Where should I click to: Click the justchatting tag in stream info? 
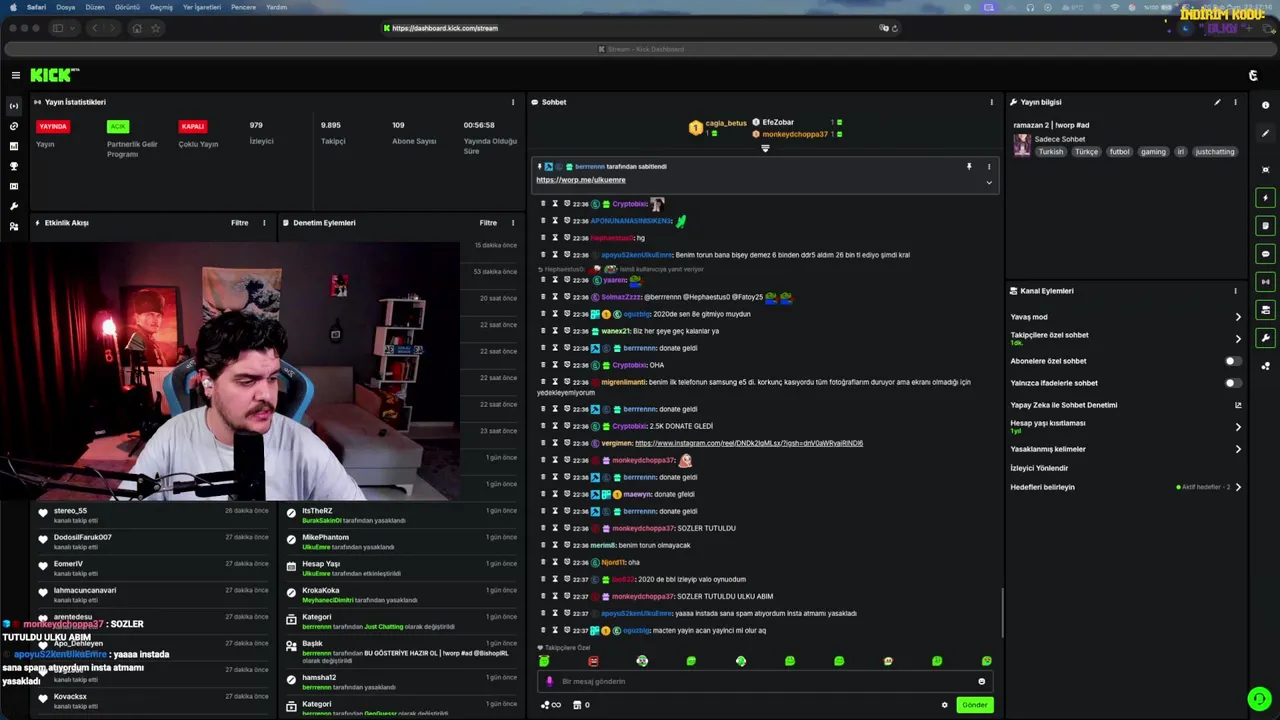coord(1215,152)
